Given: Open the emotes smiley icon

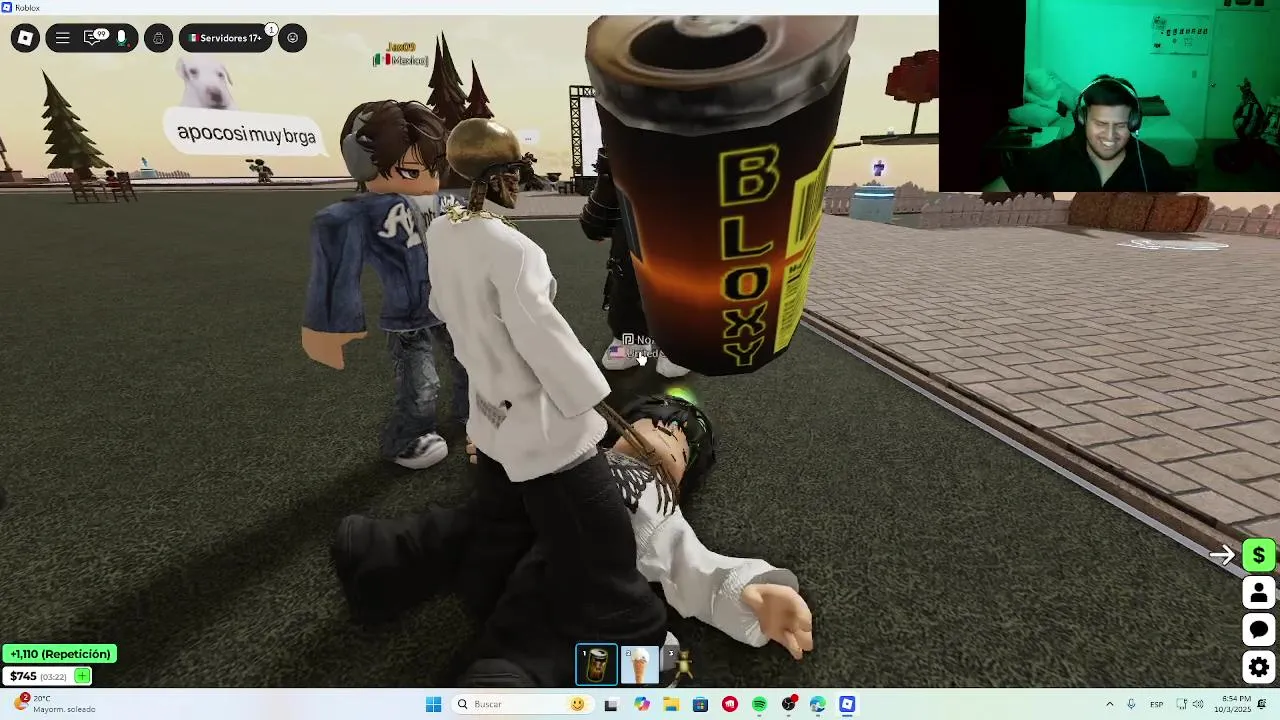Looking at the screenshot, I should point(292,38).
